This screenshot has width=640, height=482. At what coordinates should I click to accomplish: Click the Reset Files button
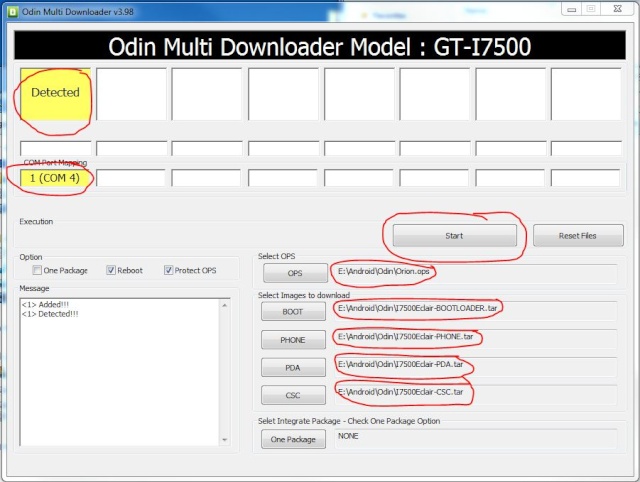coord(578,235)
